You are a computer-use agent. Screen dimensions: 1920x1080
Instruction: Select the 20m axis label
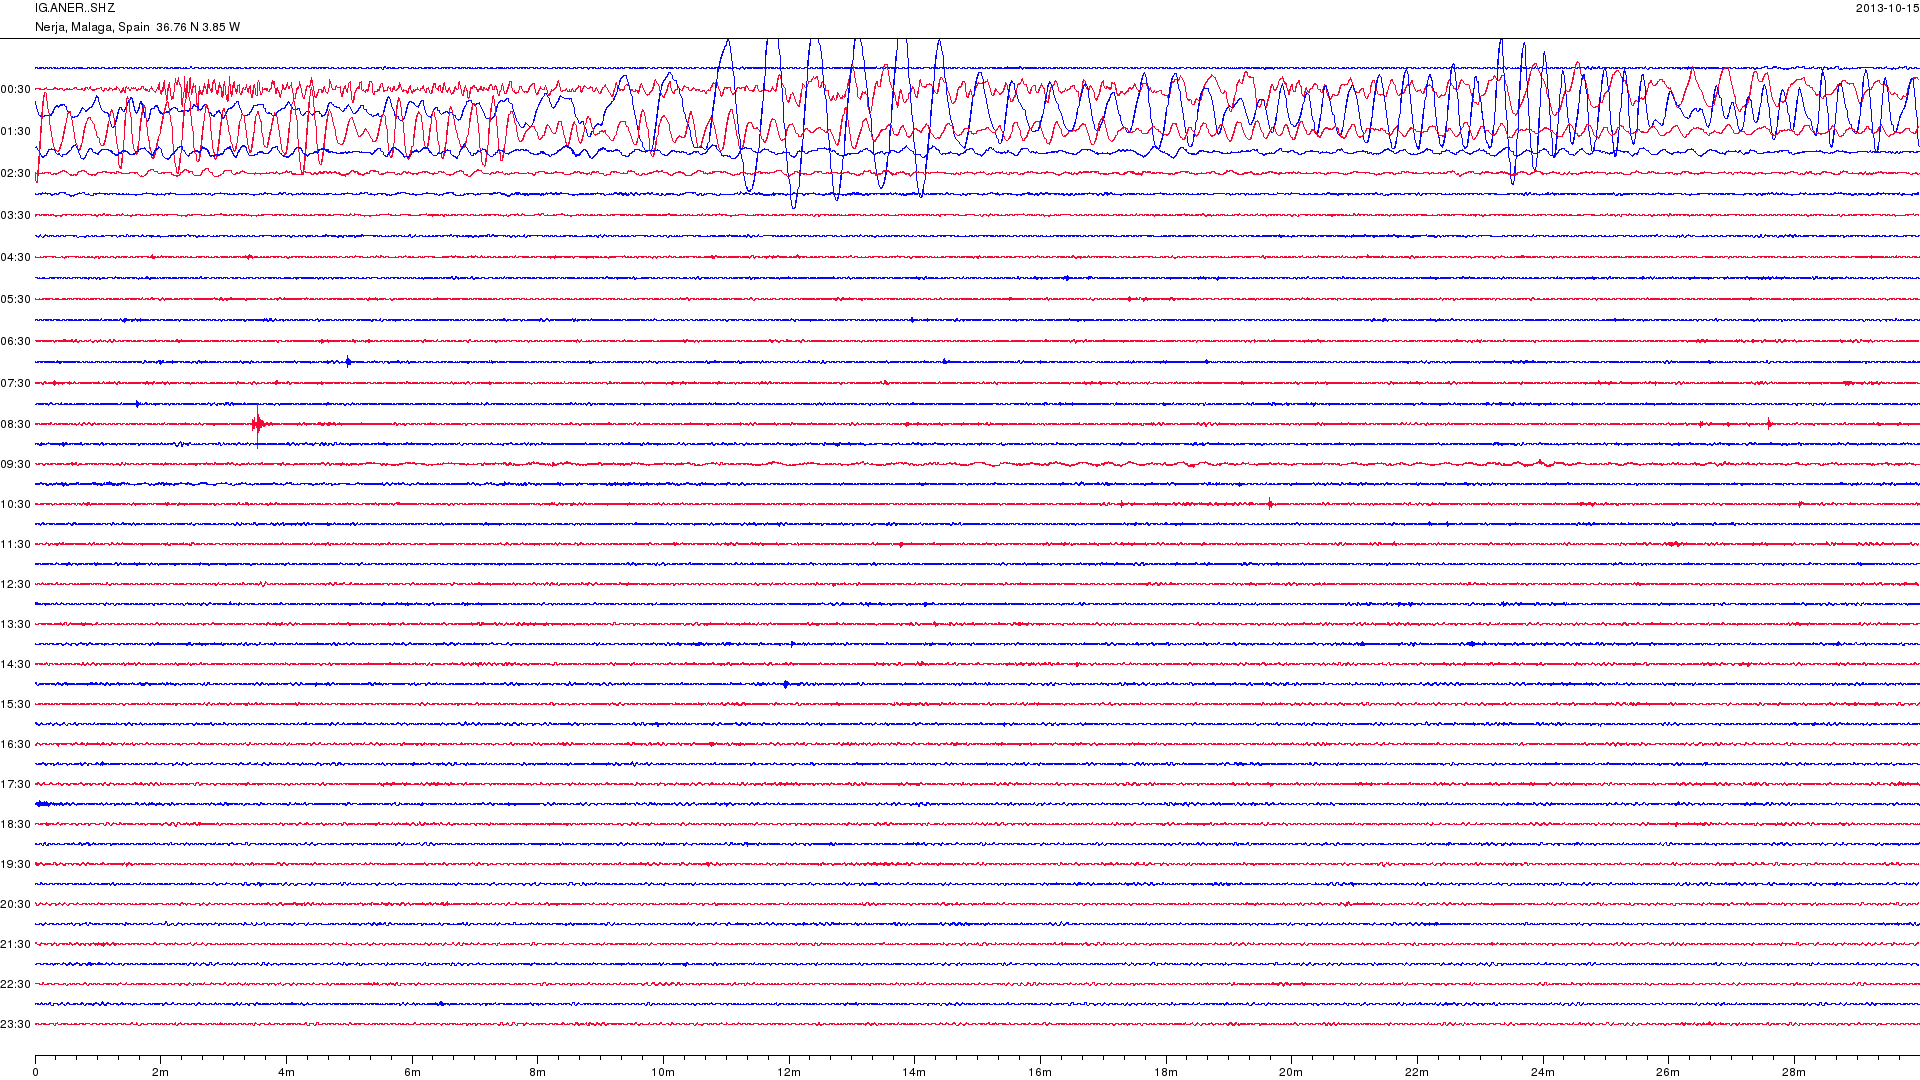point(1291,1072)
